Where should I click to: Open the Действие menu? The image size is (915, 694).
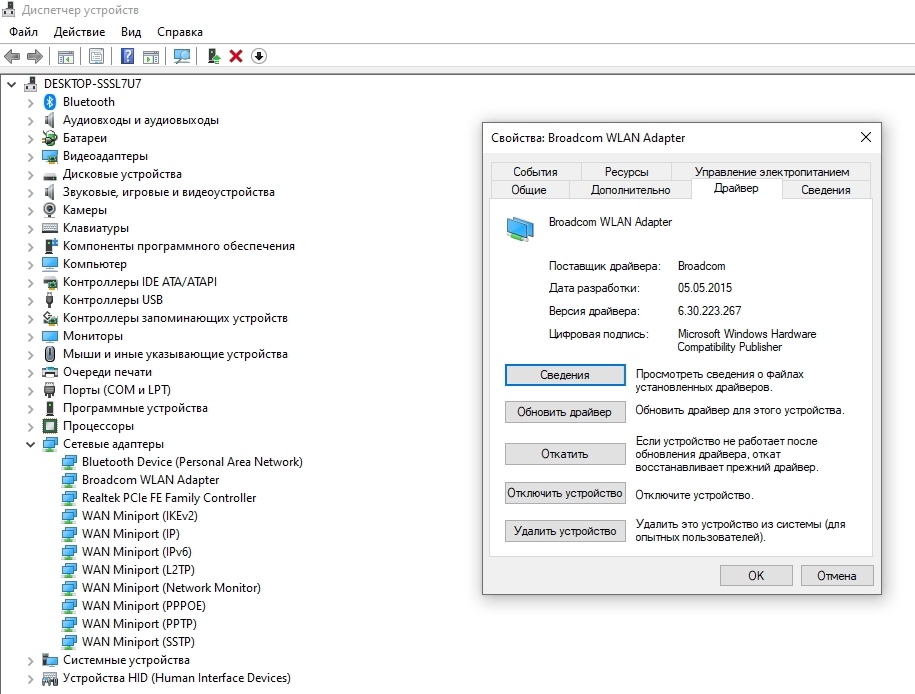(x=79, y=32)
